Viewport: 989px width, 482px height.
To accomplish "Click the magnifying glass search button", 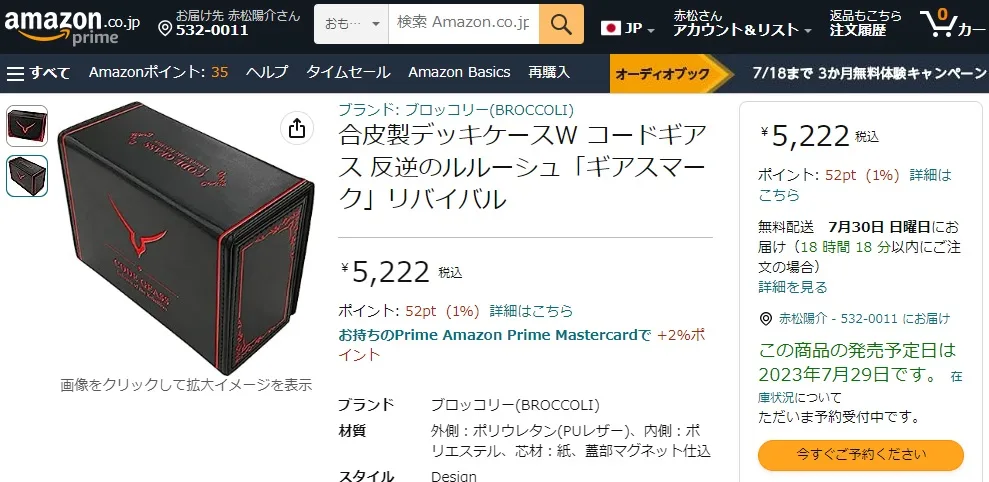I will point(561,24).
